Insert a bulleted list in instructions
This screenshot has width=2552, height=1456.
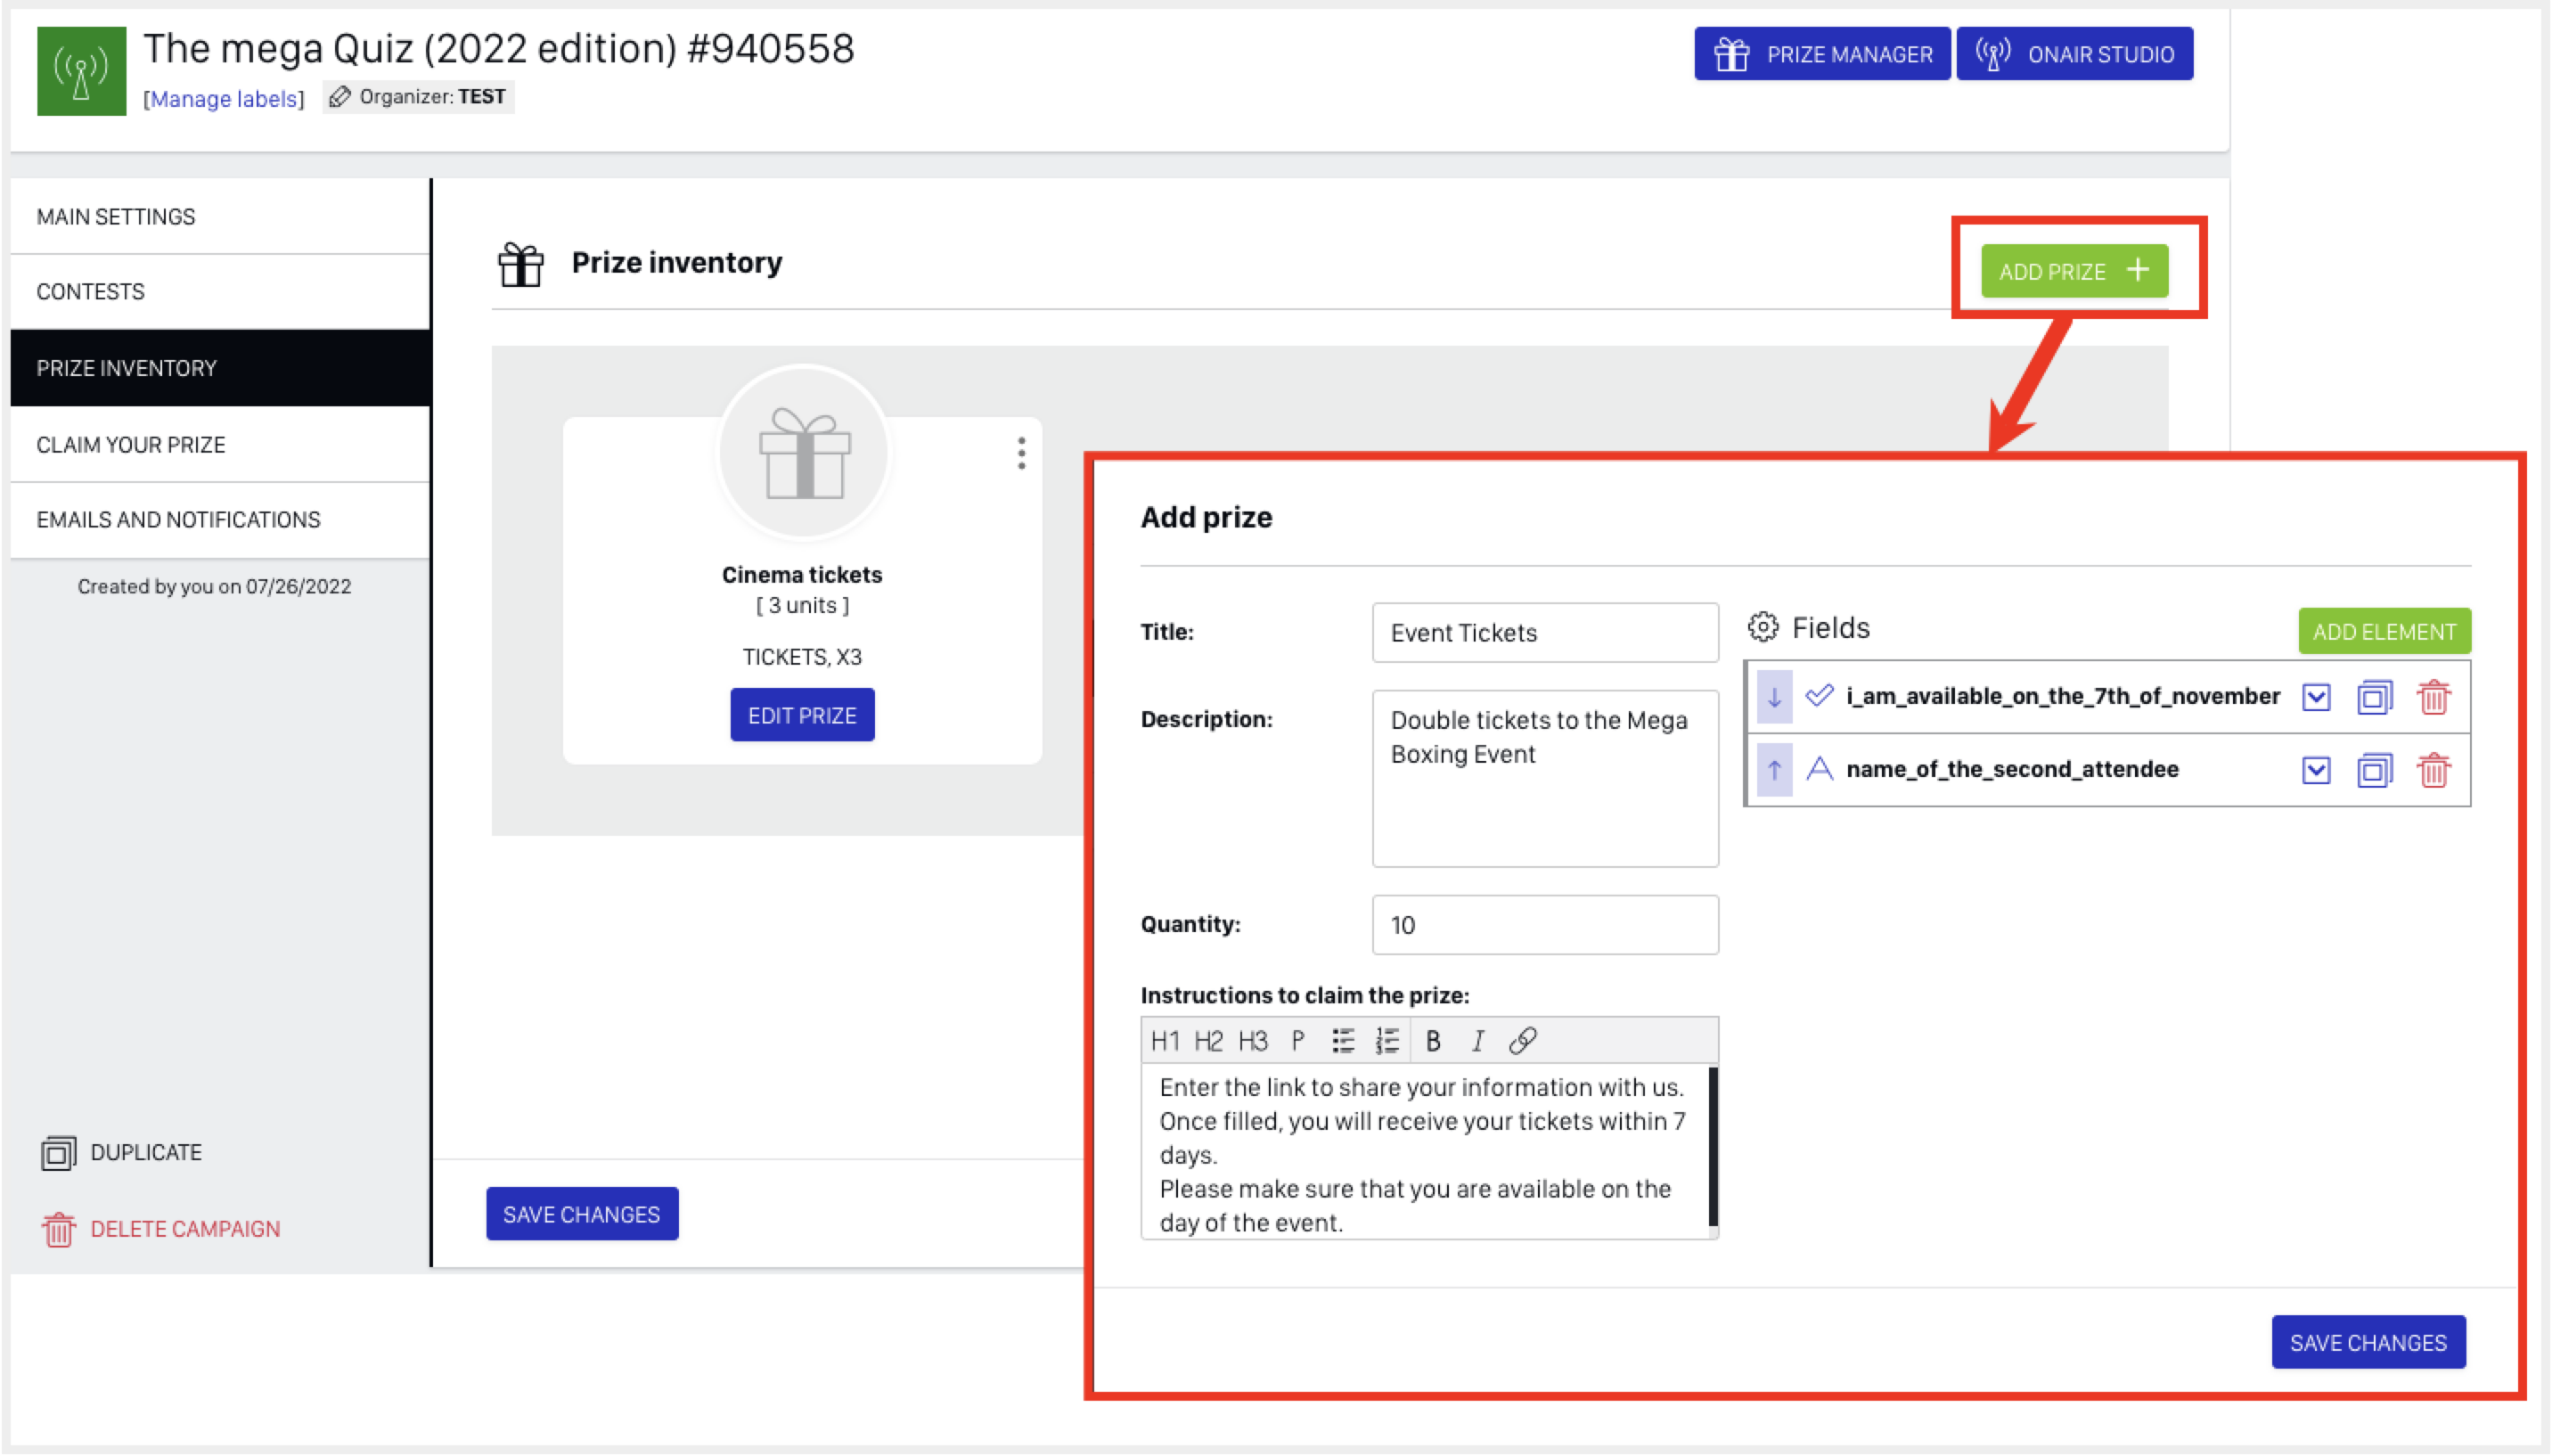click(1342, 1041)
